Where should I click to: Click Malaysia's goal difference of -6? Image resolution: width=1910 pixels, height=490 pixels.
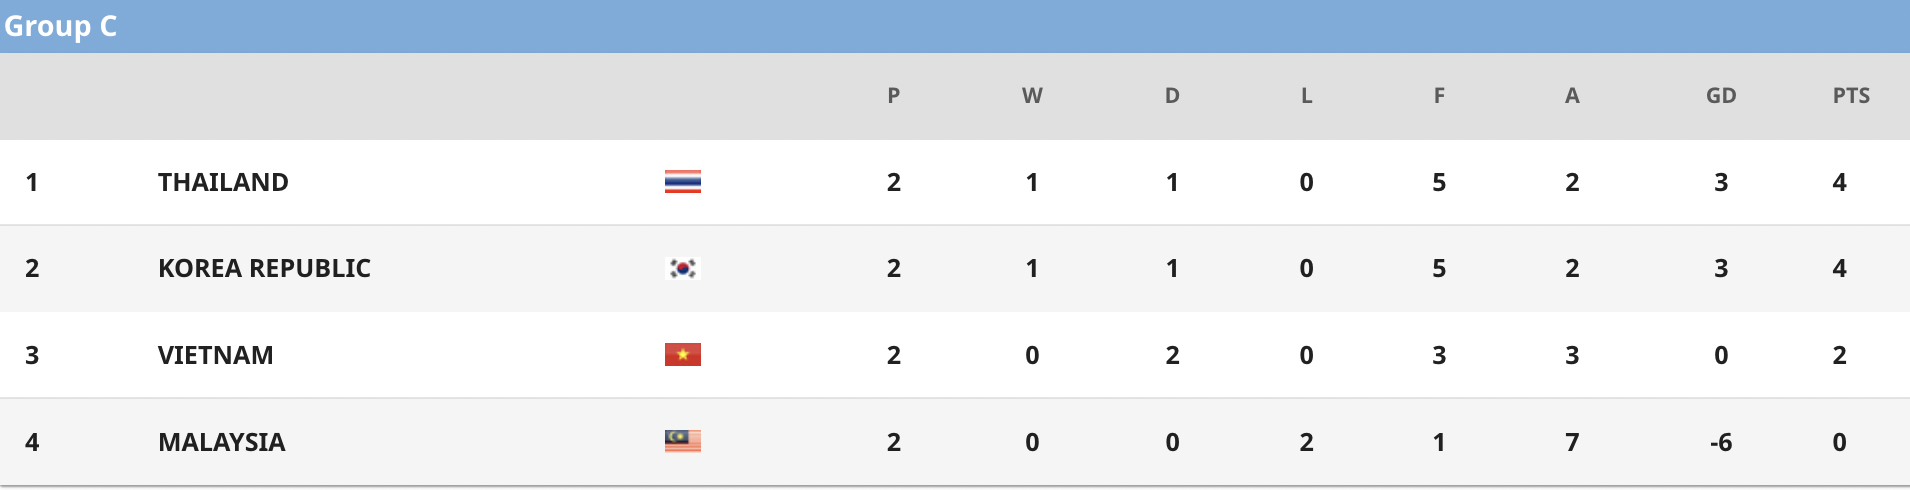pyautogui.click(x=1721, y=442)
